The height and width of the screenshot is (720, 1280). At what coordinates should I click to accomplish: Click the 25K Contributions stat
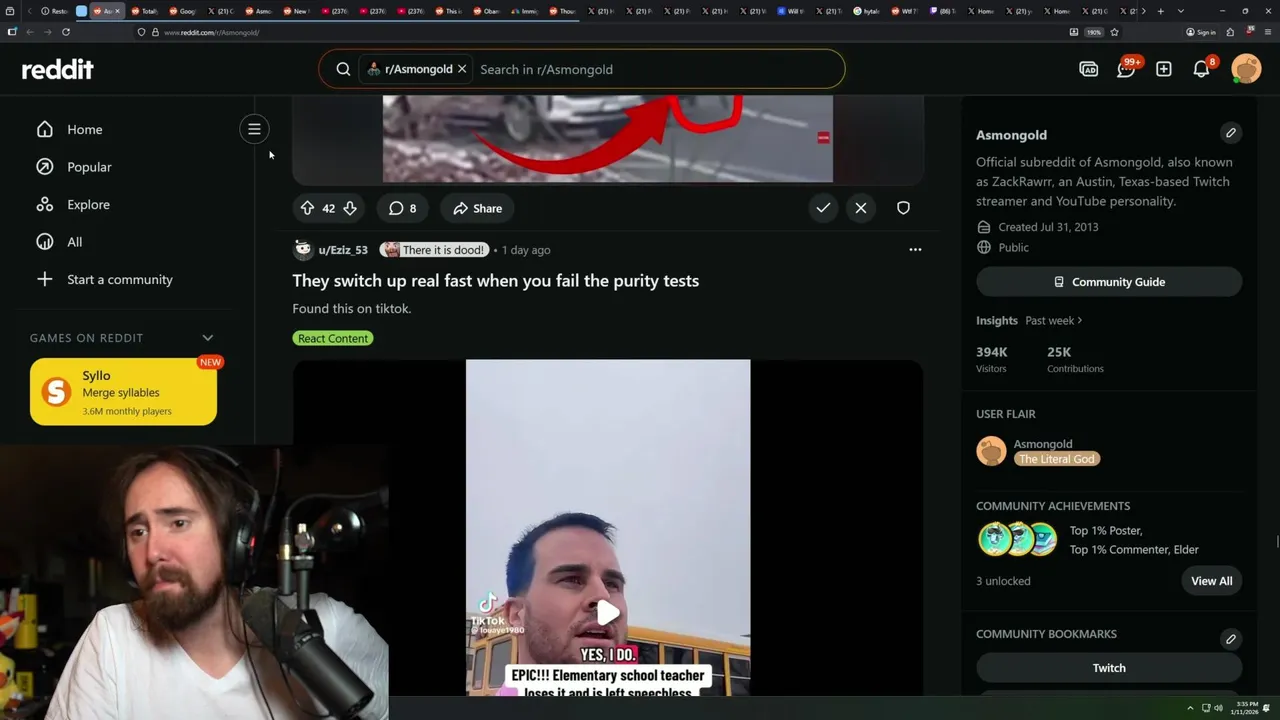tap(1075, 359)
